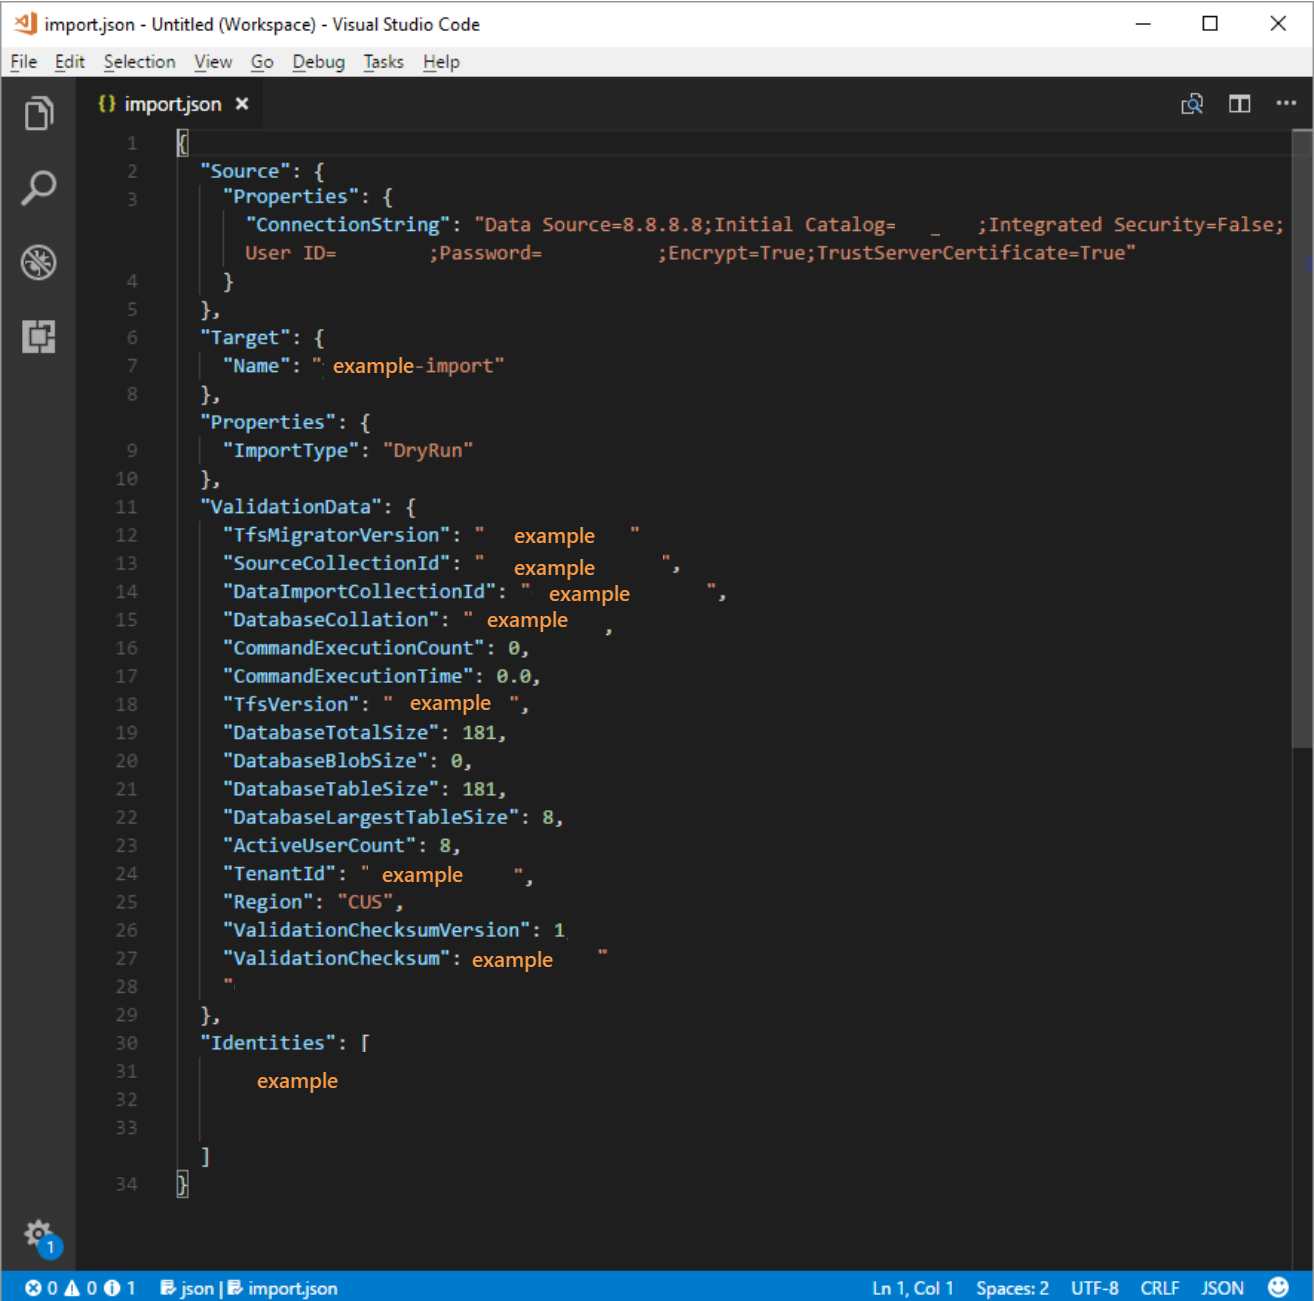Click the file preview search icon above the editor
The image size is (1314, 1301).
pos(1192,103)
